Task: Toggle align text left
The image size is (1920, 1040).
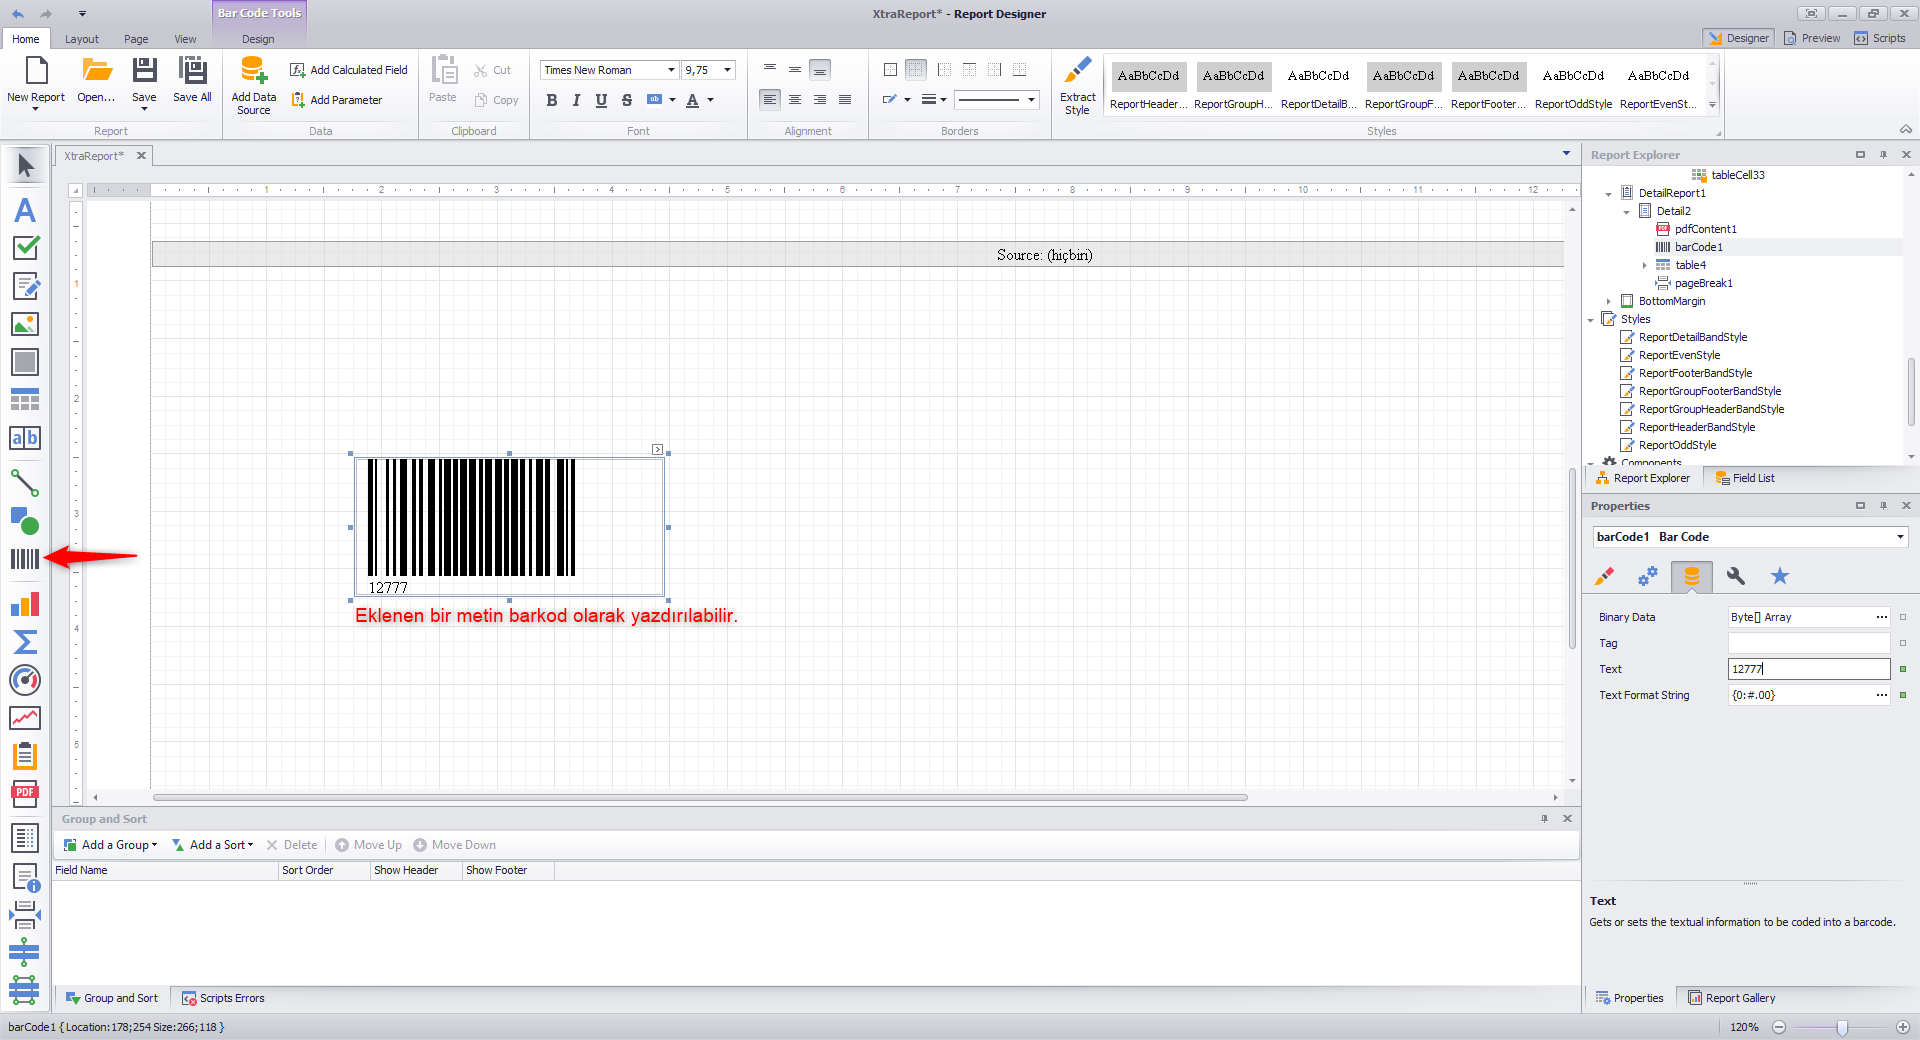Action: point(770,100)
